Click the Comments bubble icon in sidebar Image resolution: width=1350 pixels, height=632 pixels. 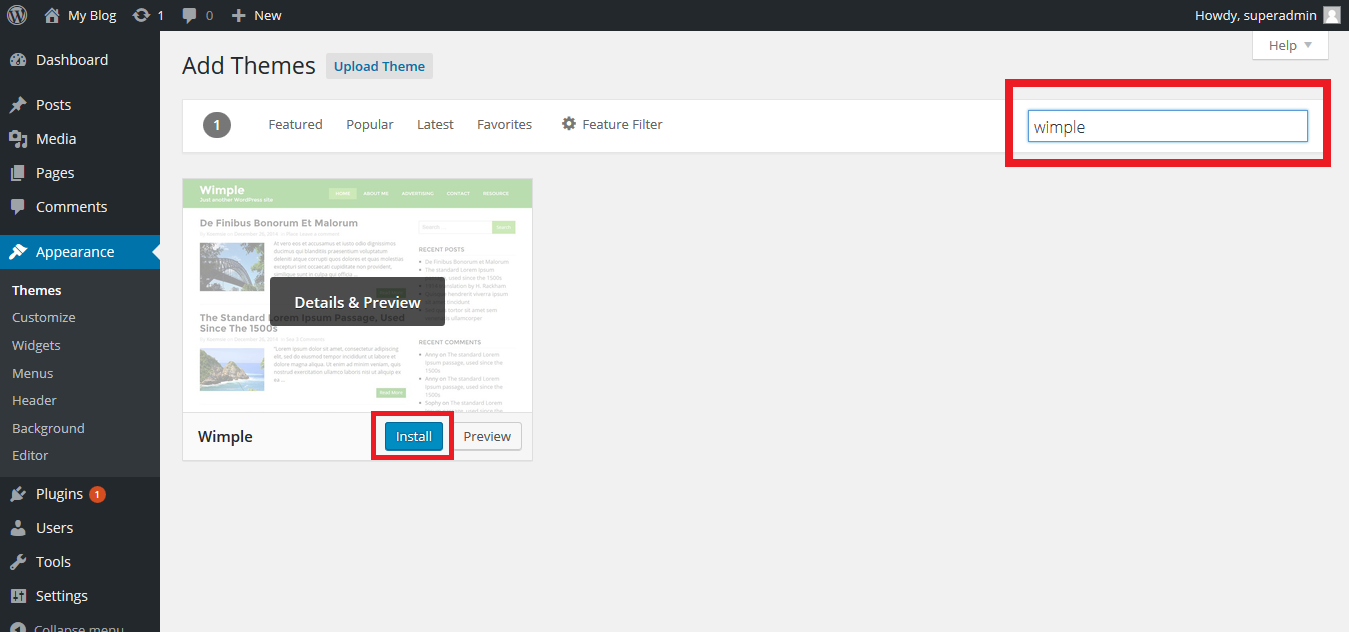tap(18, 207)
